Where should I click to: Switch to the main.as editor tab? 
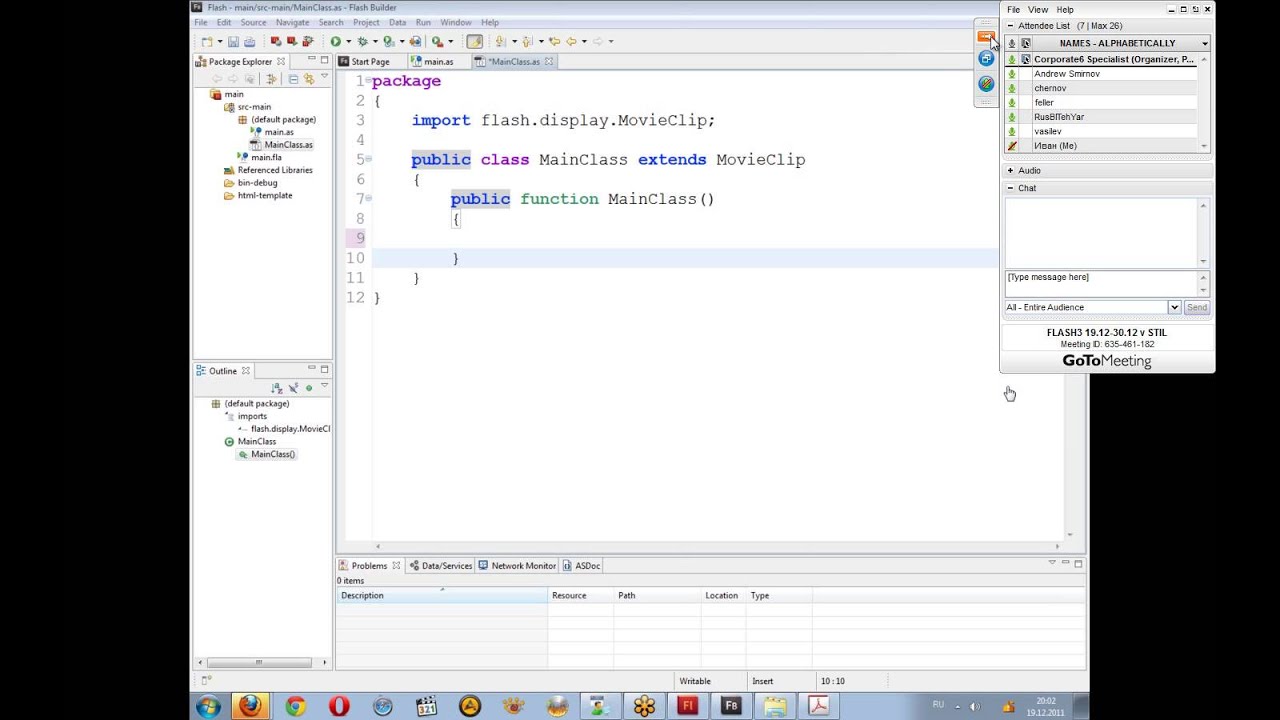point(438,61)
